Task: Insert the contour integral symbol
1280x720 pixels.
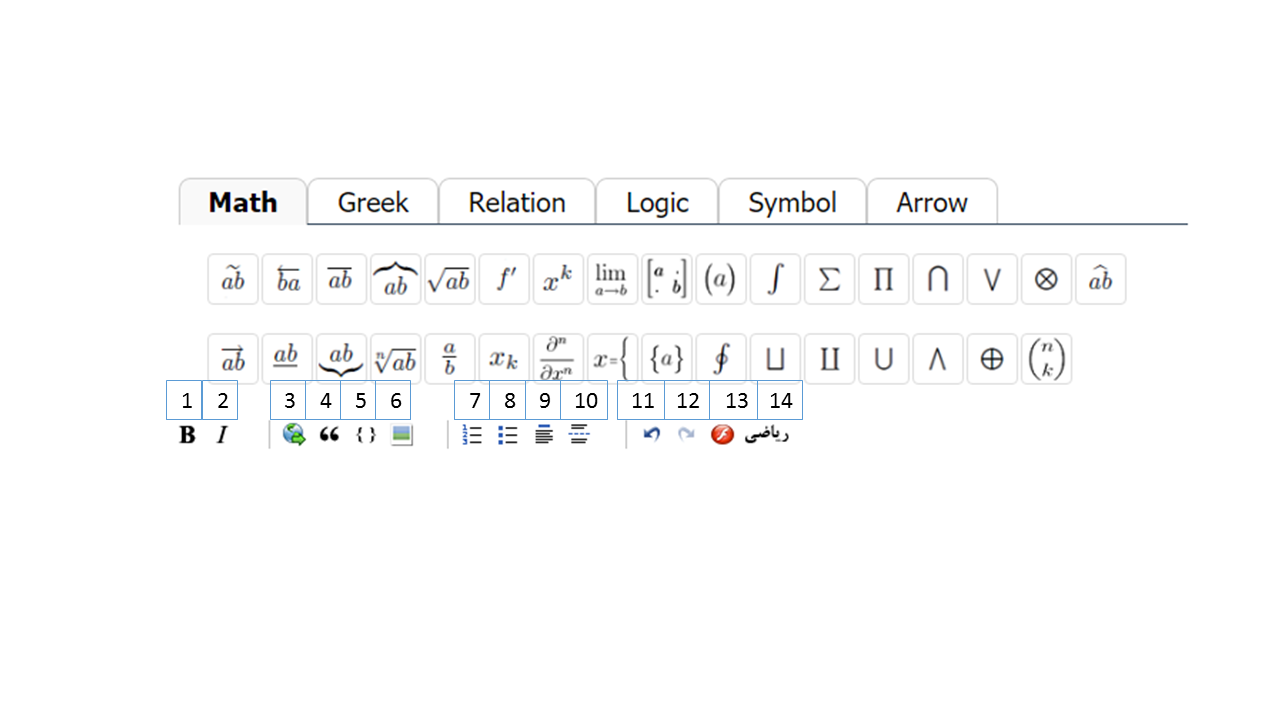Action: point(720,357)
